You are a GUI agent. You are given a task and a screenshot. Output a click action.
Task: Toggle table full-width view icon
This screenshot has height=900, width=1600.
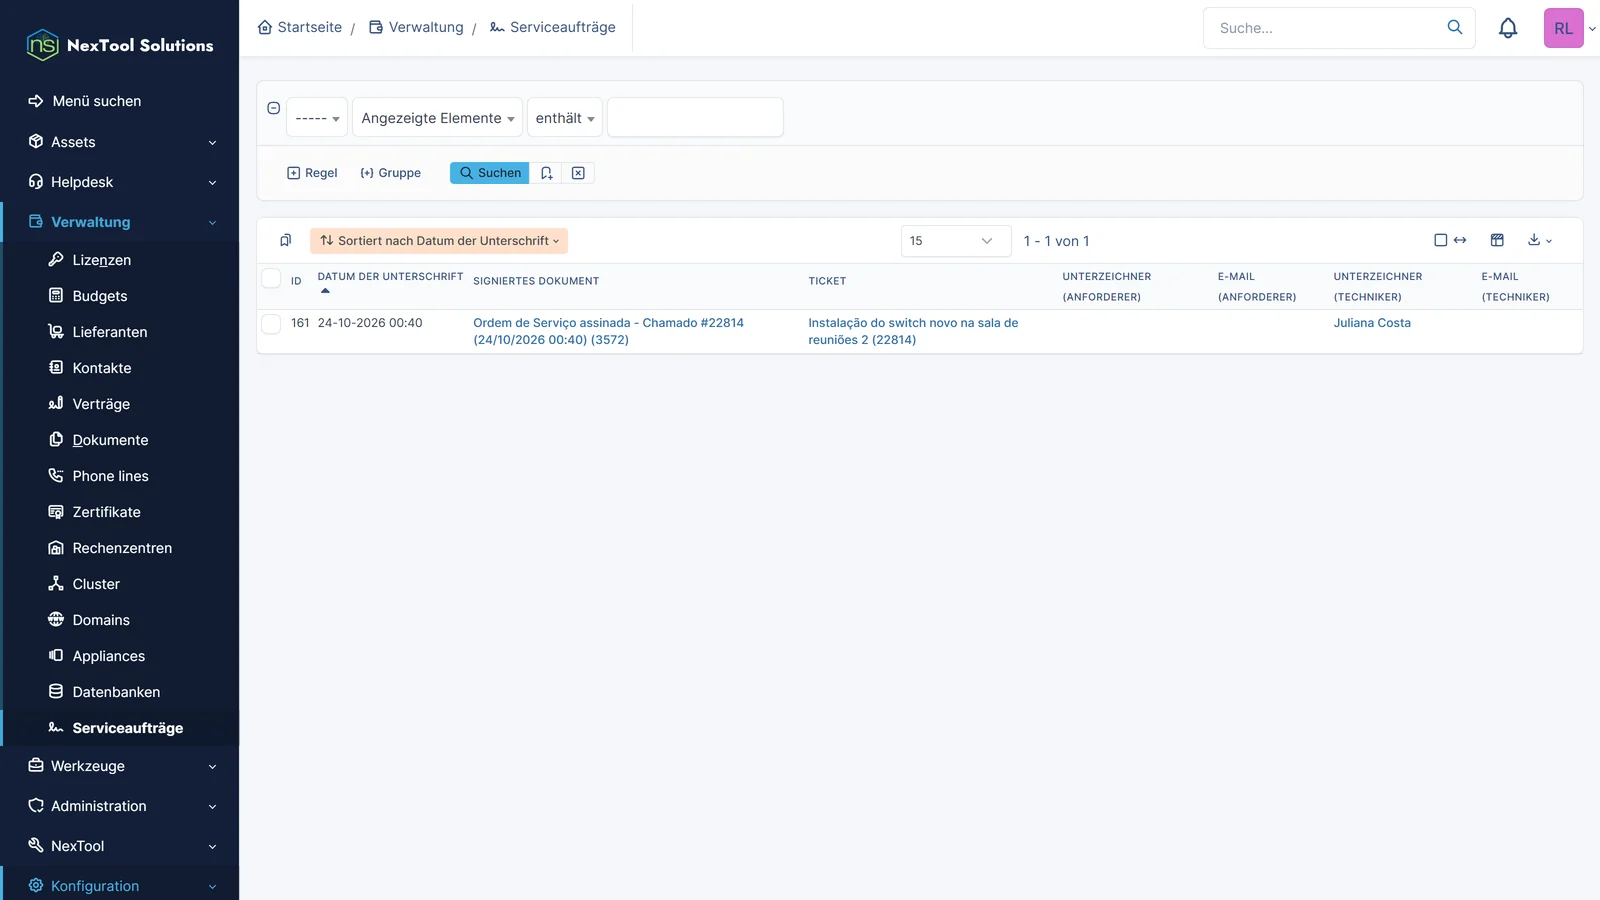(1450, 240)
